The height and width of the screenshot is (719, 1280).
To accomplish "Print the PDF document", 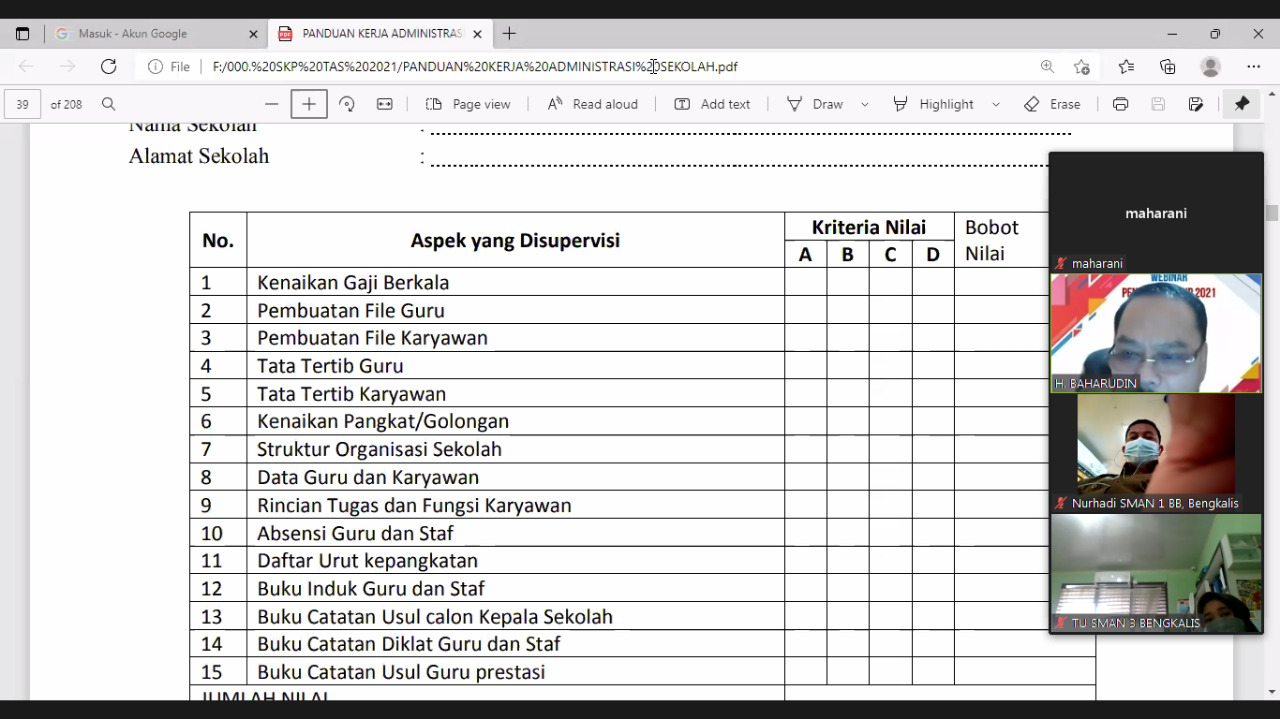I will [x=1120, y=104].
